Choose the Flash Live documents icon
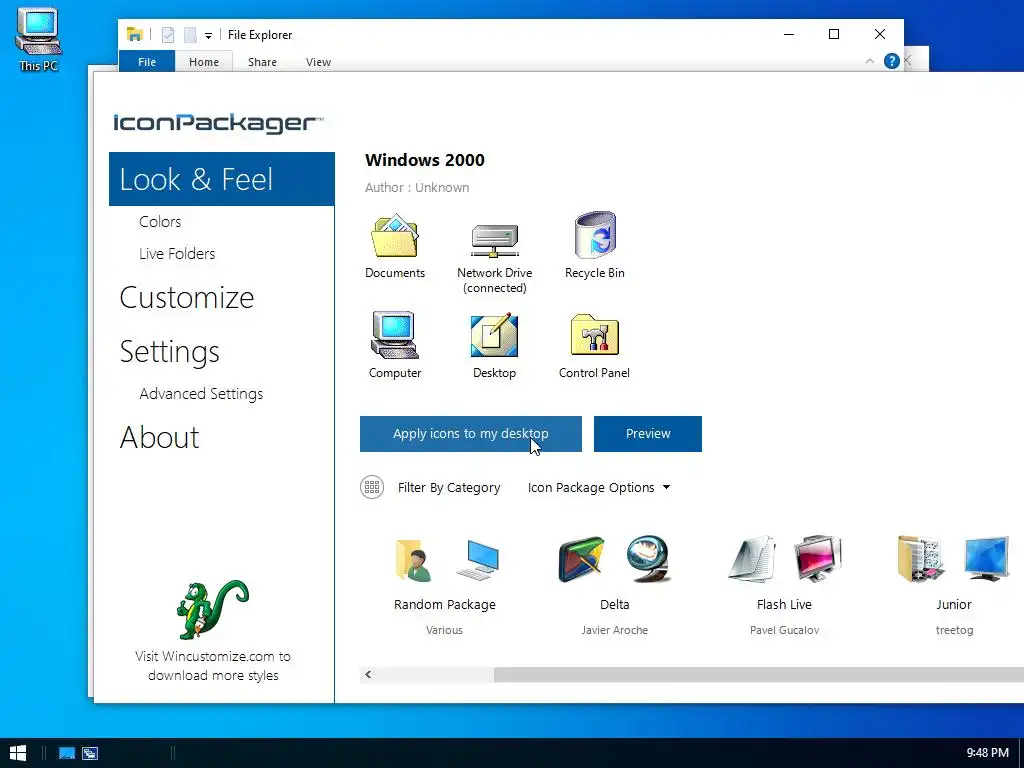Image resolution: width=1024 pixels, height=768 pixels. [752, 559]
